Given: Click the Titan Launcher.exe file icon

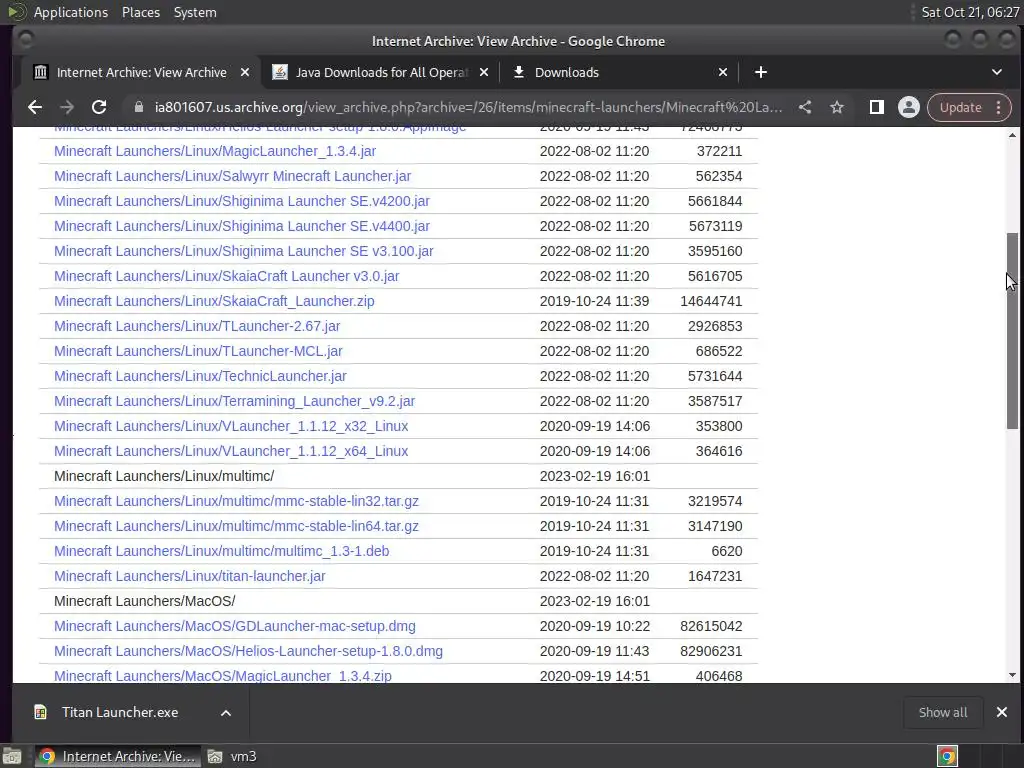Looking at the screenshot, I should [x=40, y=712].
